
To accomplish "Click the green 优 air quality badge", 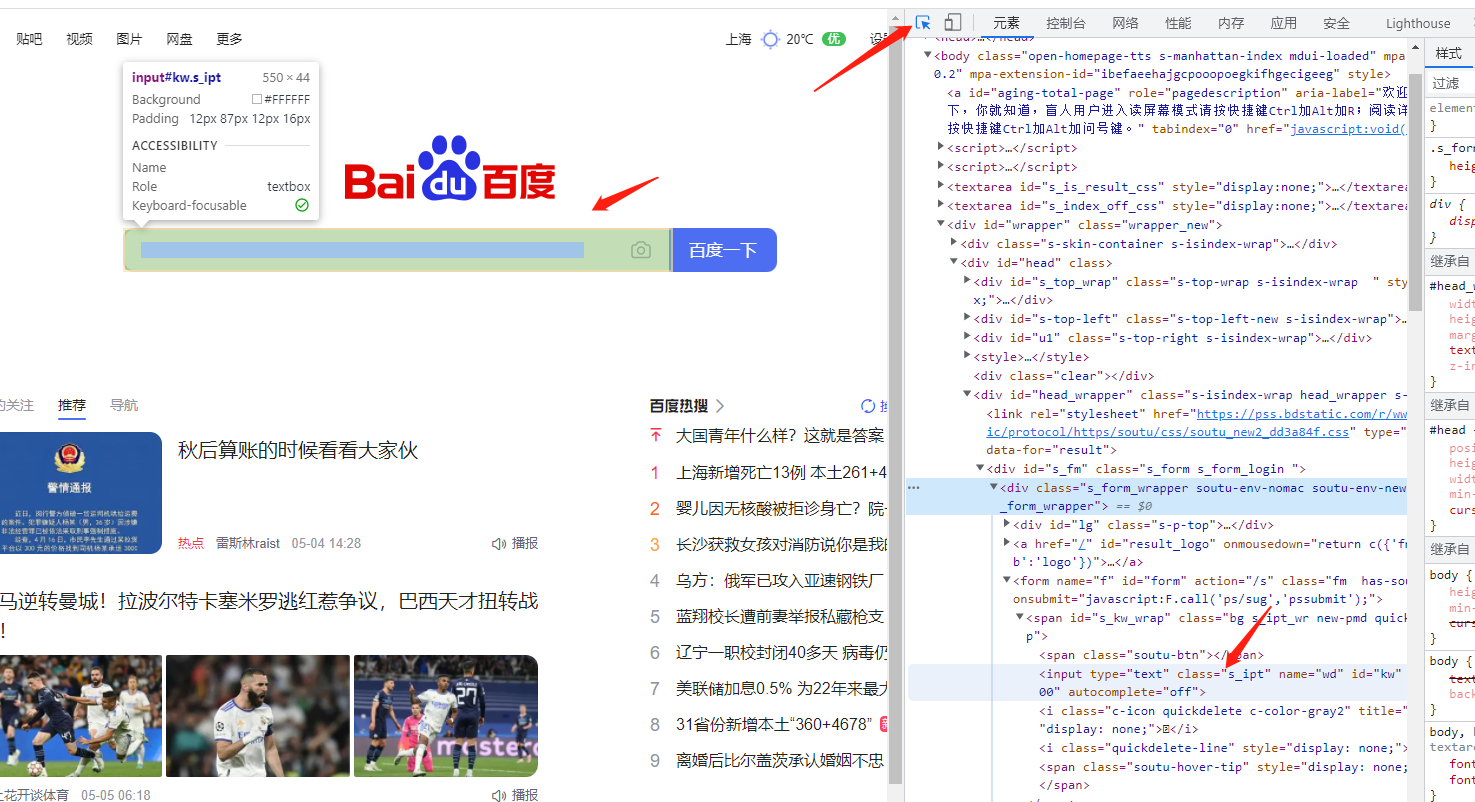I will pos(833,39).
